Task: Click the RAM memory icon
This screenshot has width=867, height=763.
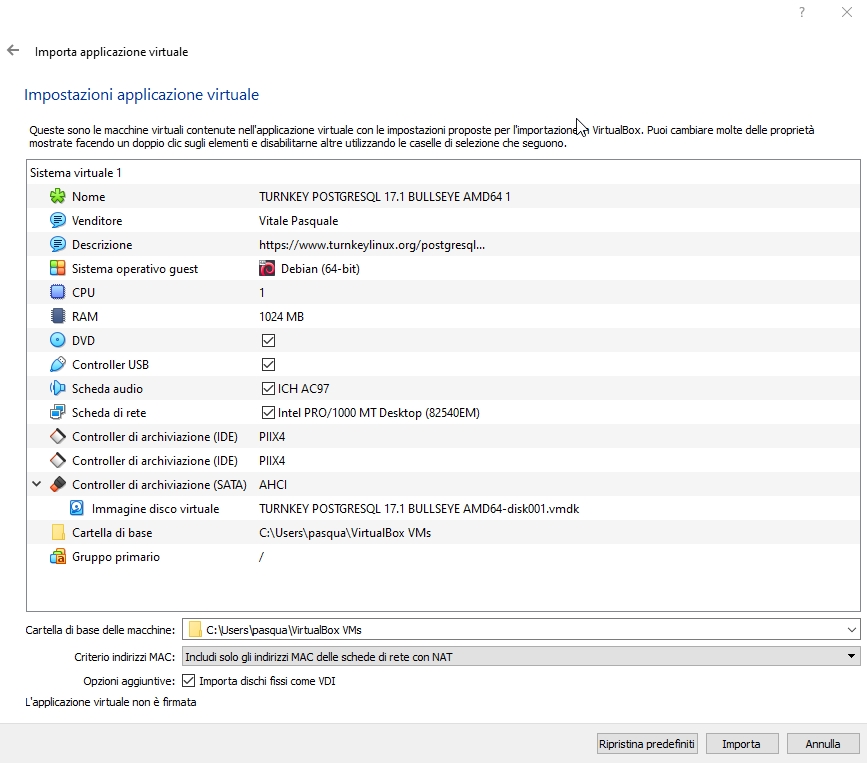Action: 58,317
